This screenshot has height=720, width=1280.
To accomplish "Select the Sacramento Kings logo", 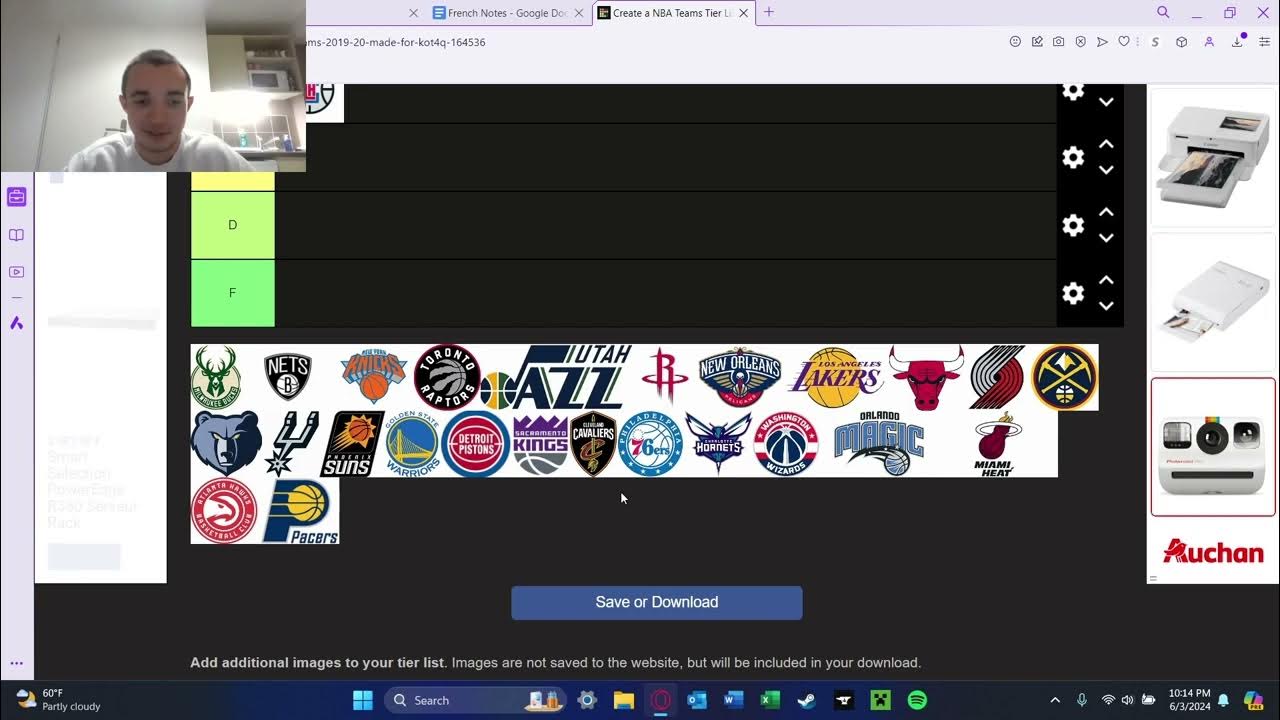I will (x=540, y=443).
